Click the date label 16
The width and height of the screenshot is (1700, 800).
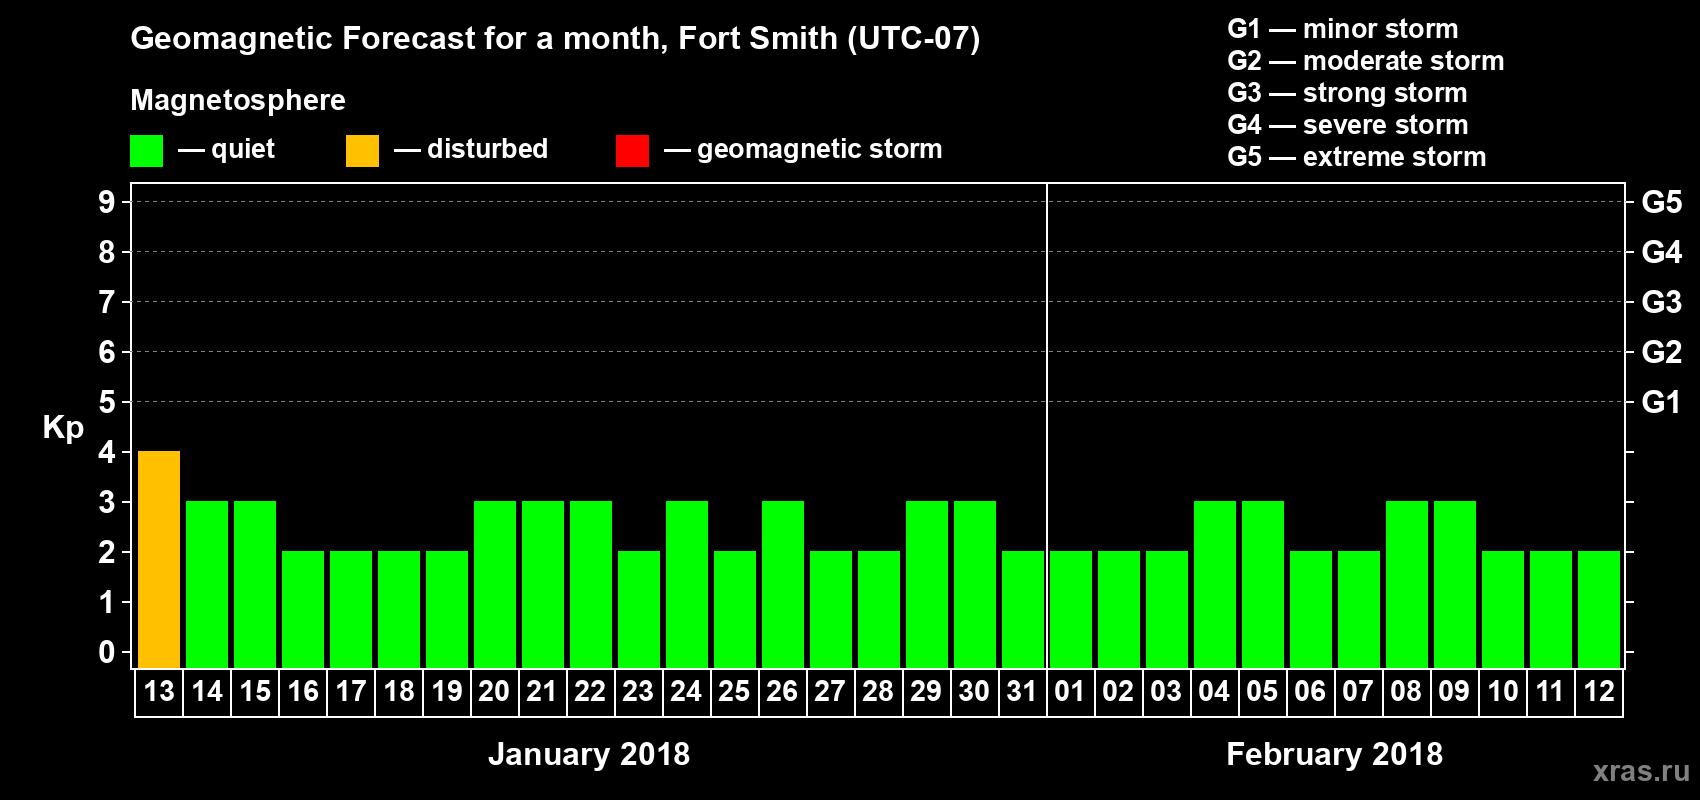pos(303,692)
